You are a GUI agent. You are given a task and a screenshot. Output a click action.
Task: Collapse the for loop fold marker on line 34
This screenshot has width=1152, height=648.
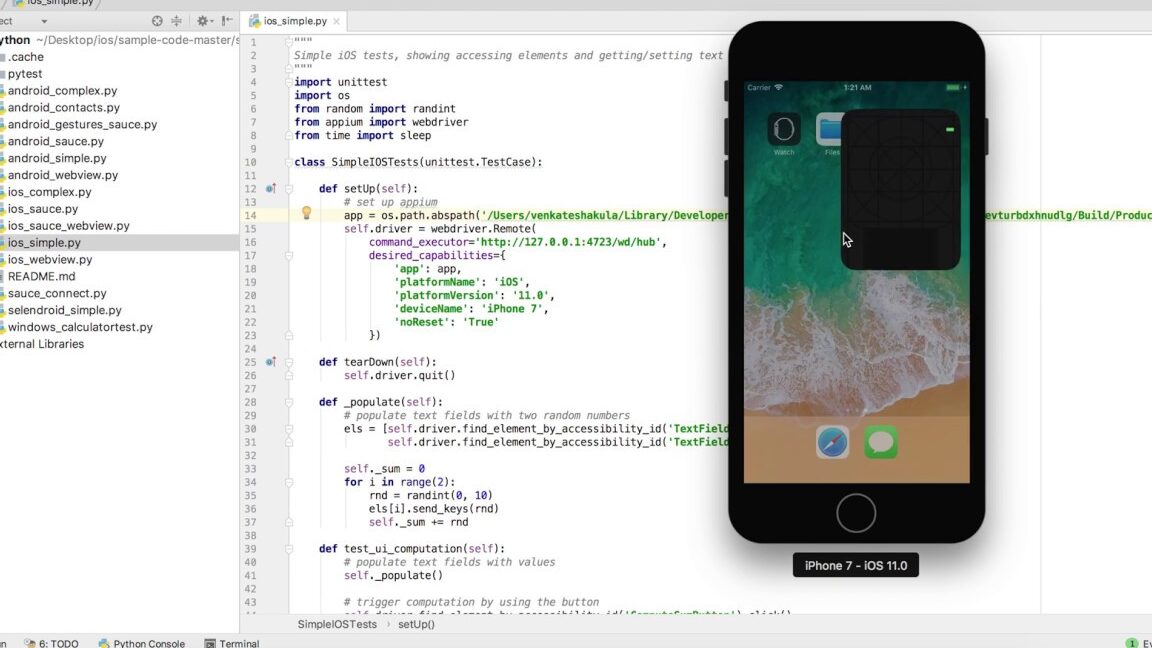pyautogui.click(x=289, y=482)
